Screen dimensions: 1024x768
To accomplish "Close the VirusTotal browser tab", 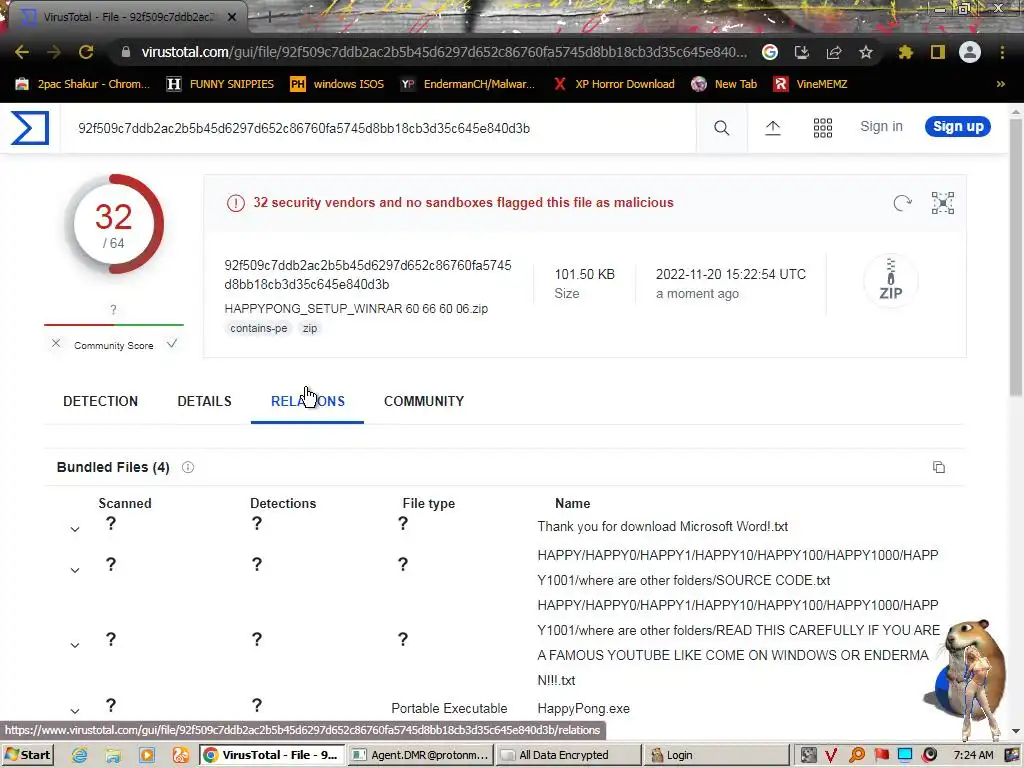I will [x=232, y=17].
